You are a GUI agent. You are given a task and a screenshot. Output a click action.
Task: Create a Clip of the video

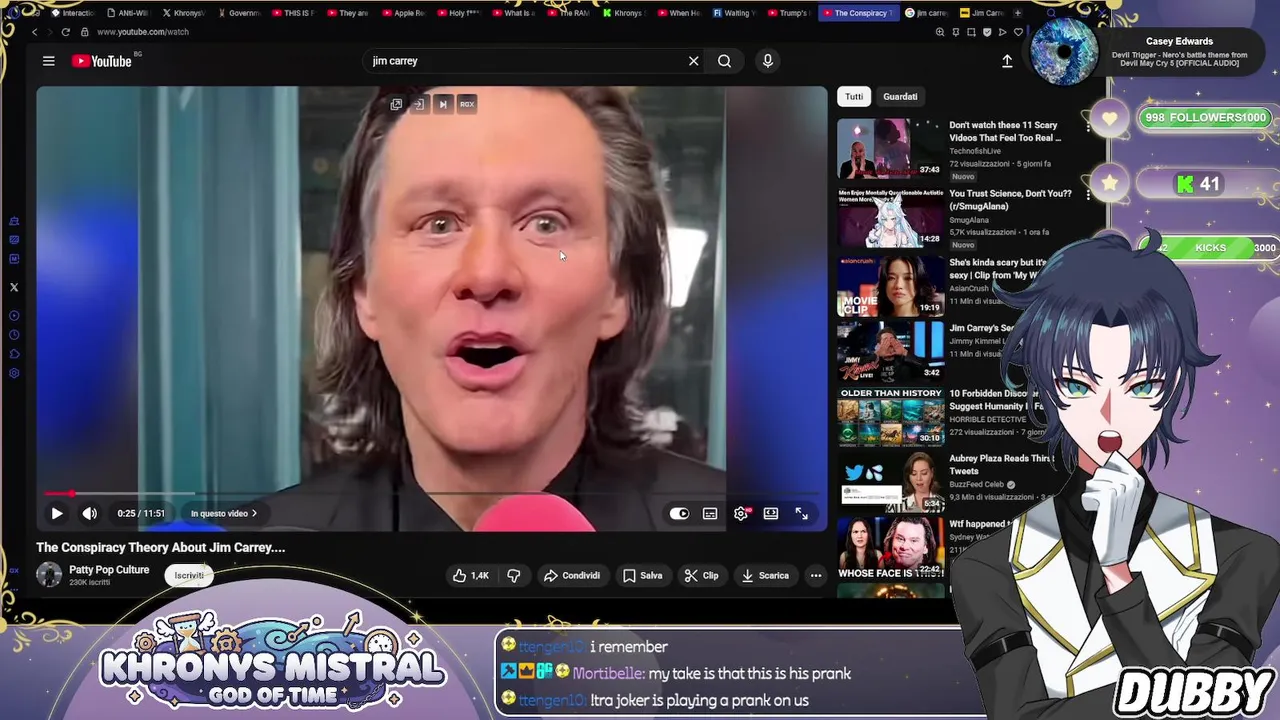(x=701, y=575)
